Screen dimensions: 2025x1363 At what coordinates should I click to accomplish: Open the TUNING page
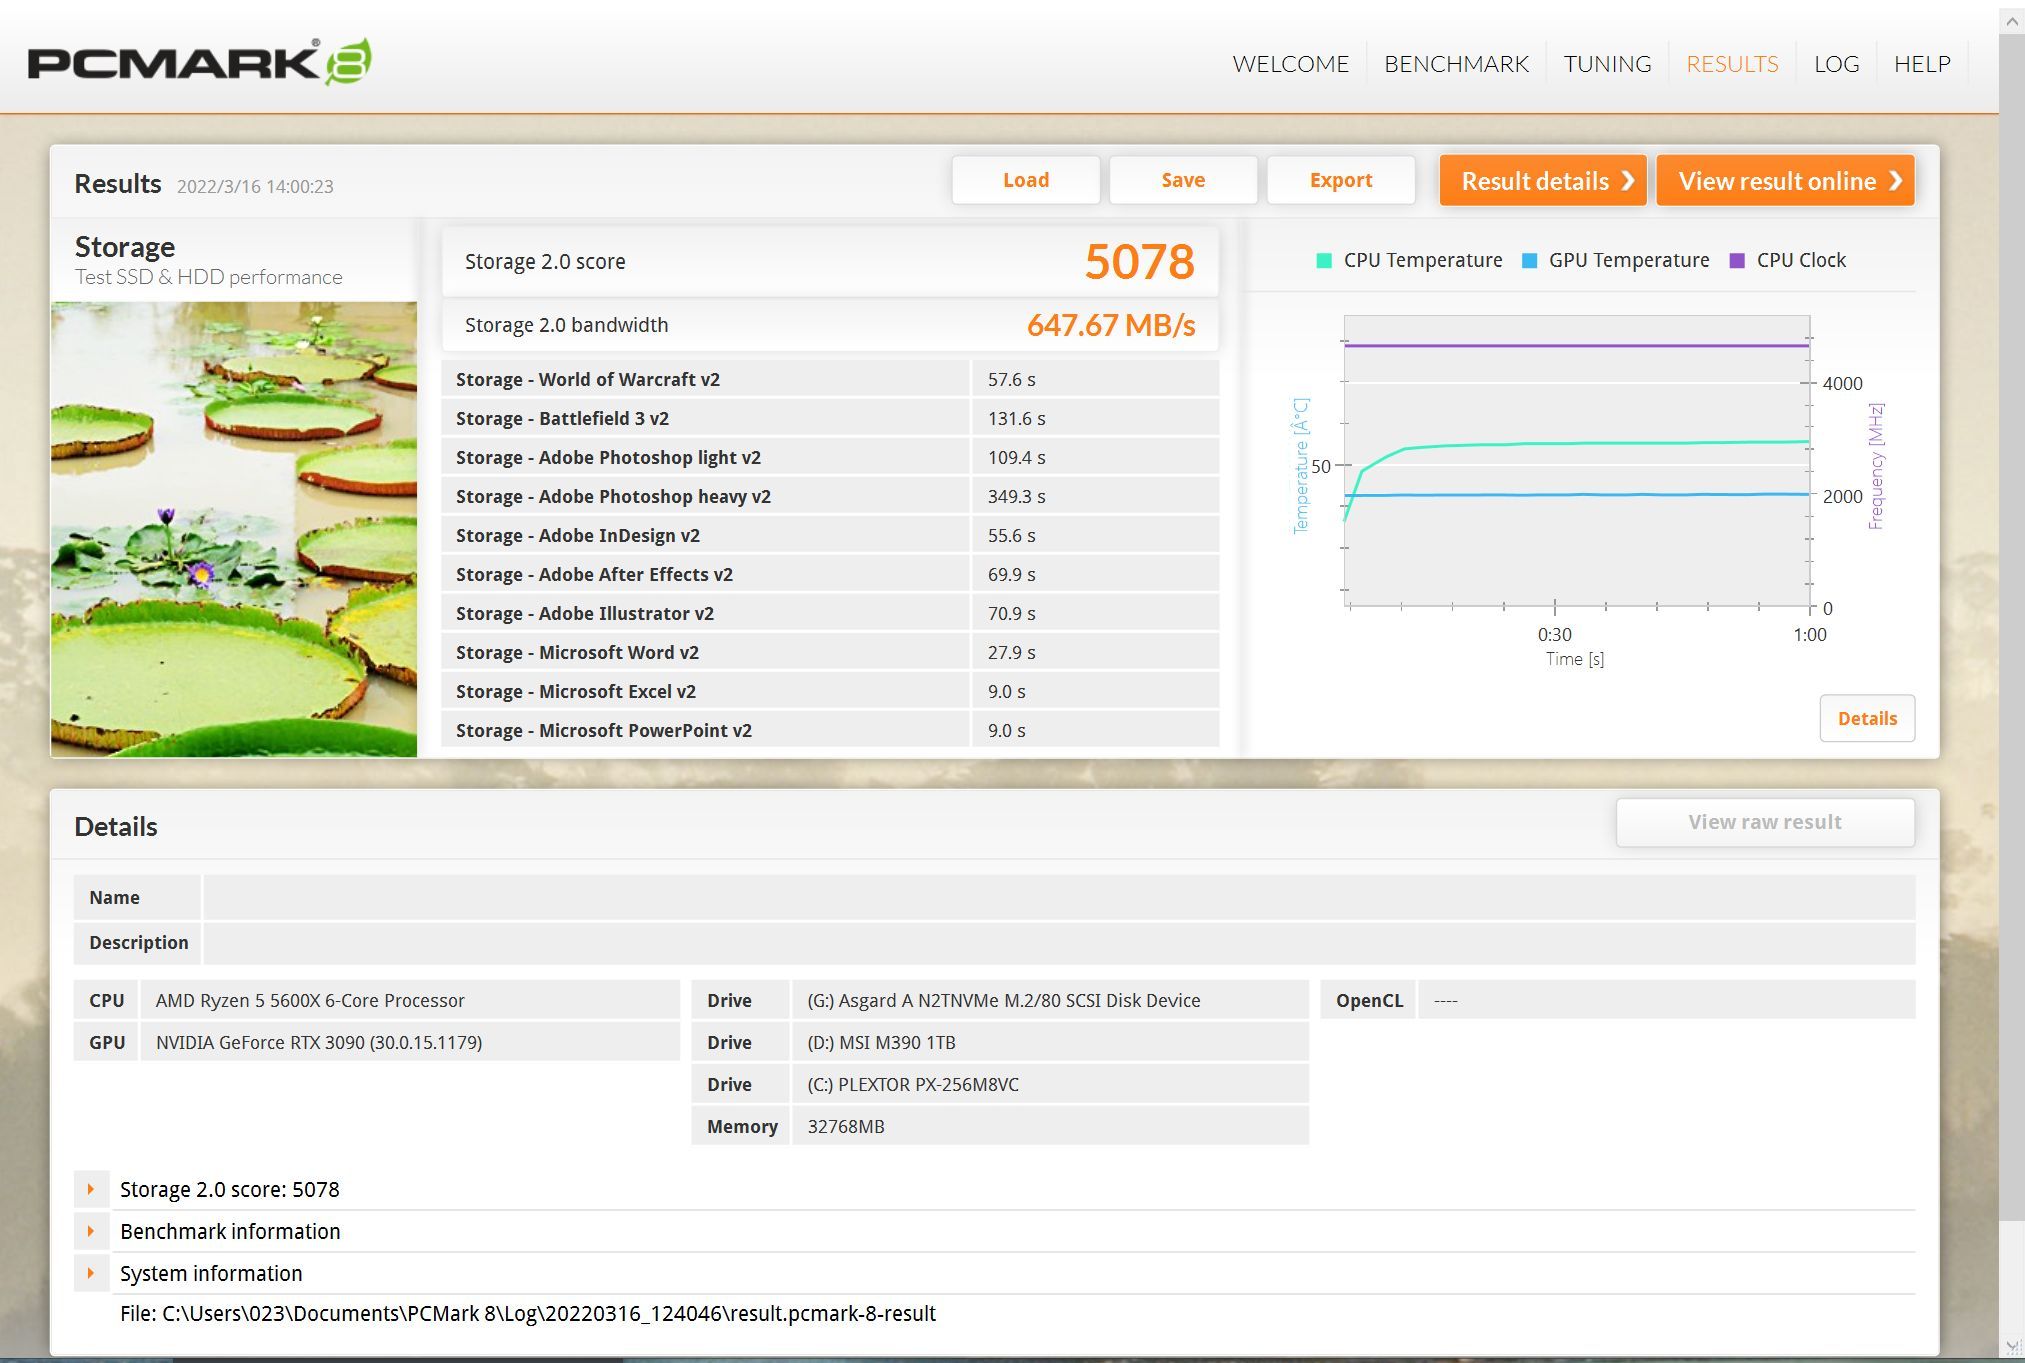(1607, 63)
